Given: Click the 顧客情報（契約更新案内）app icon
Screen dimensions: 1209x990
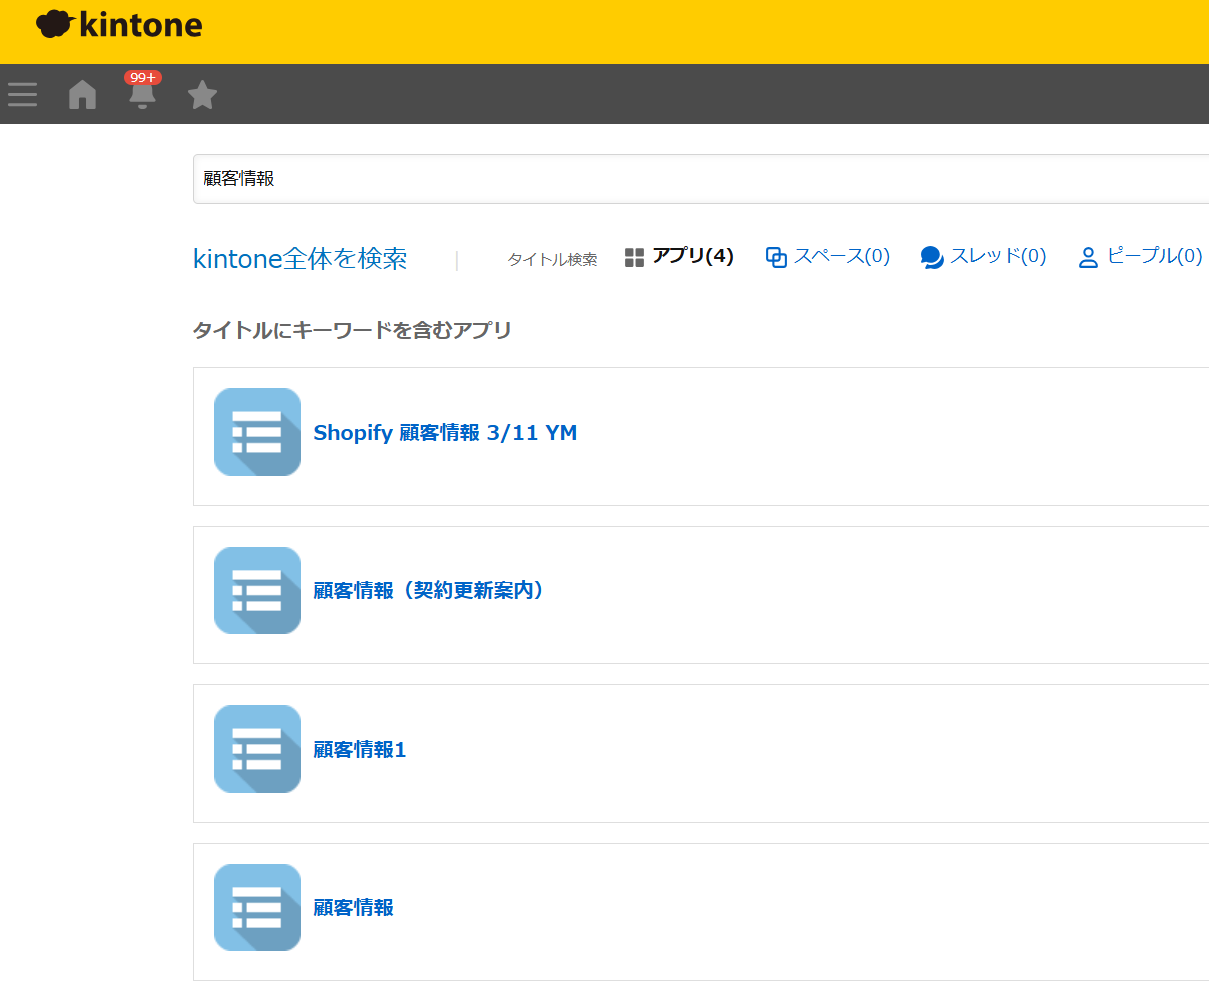Looking at the screenshot, I should pos(257,590).
